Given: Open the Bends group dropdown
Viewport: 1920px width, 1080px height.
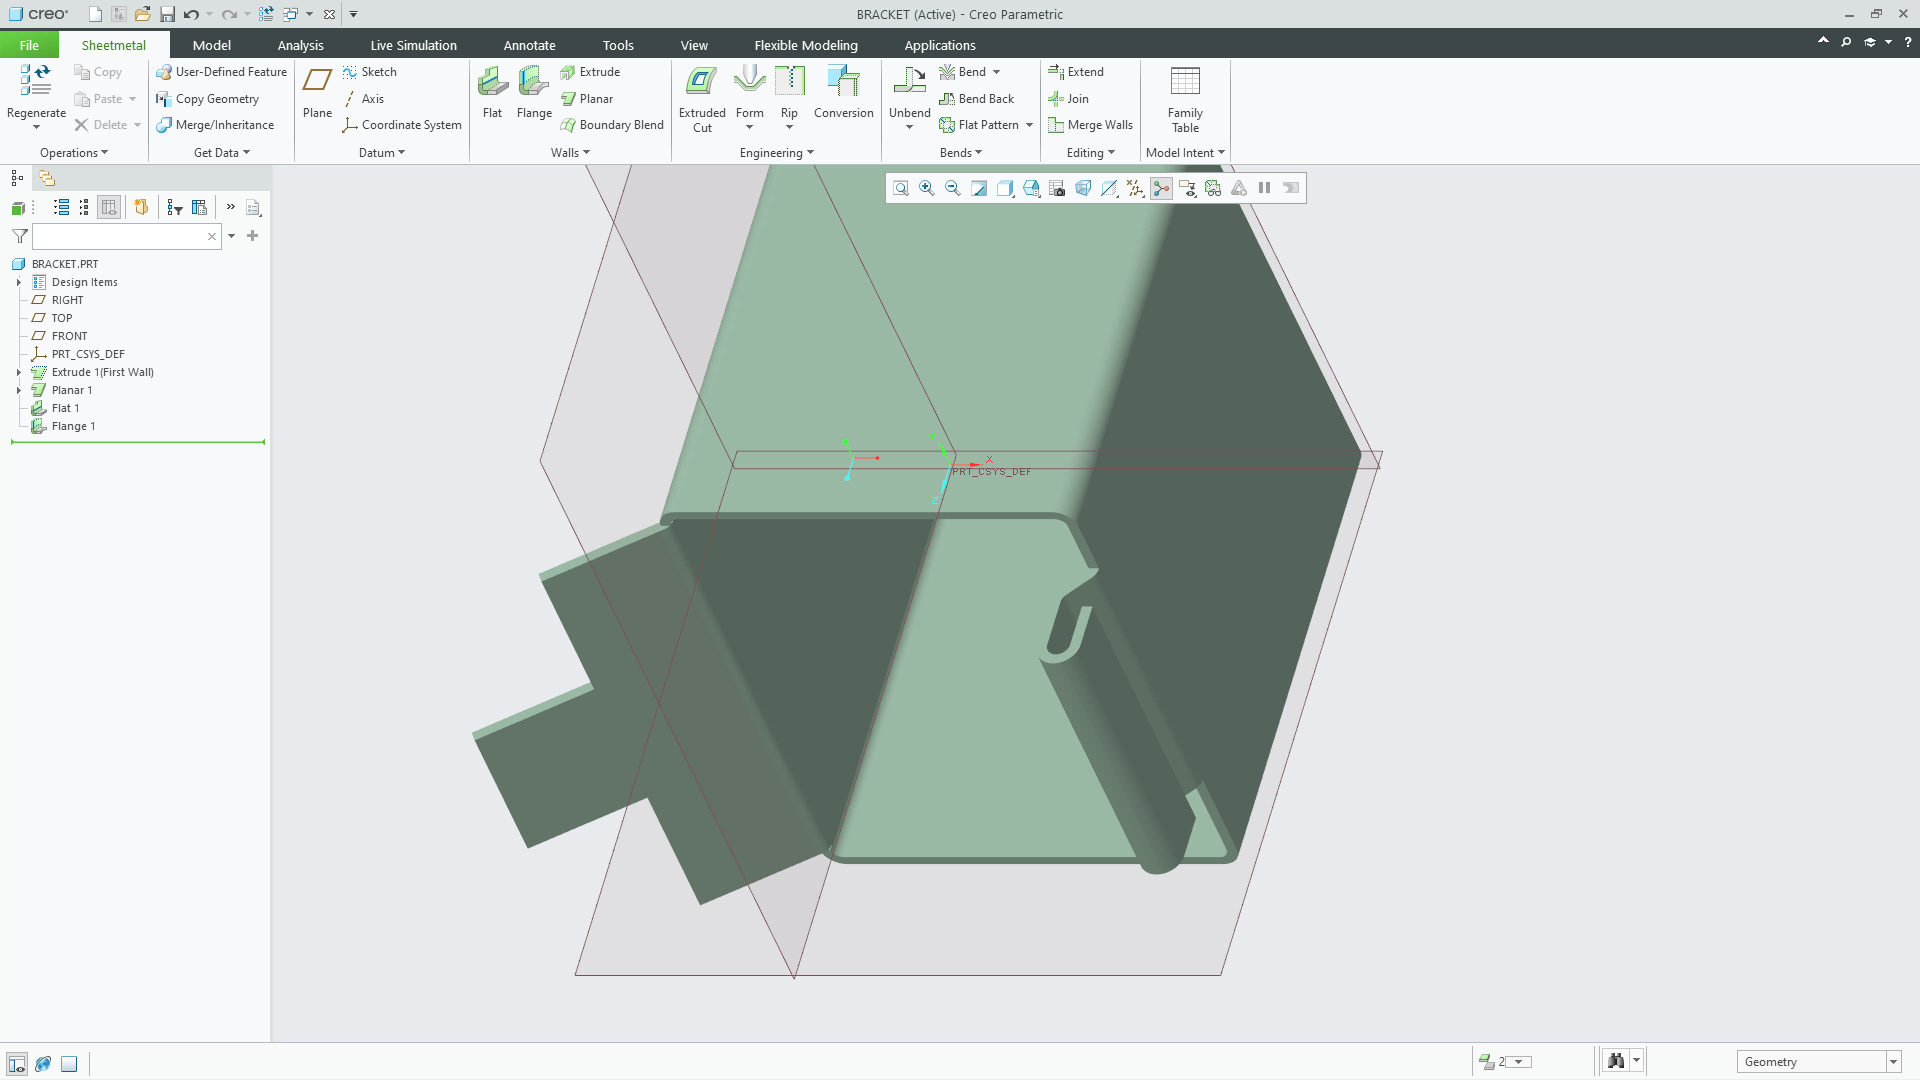Looking at the screenshot, I should 959,152.
